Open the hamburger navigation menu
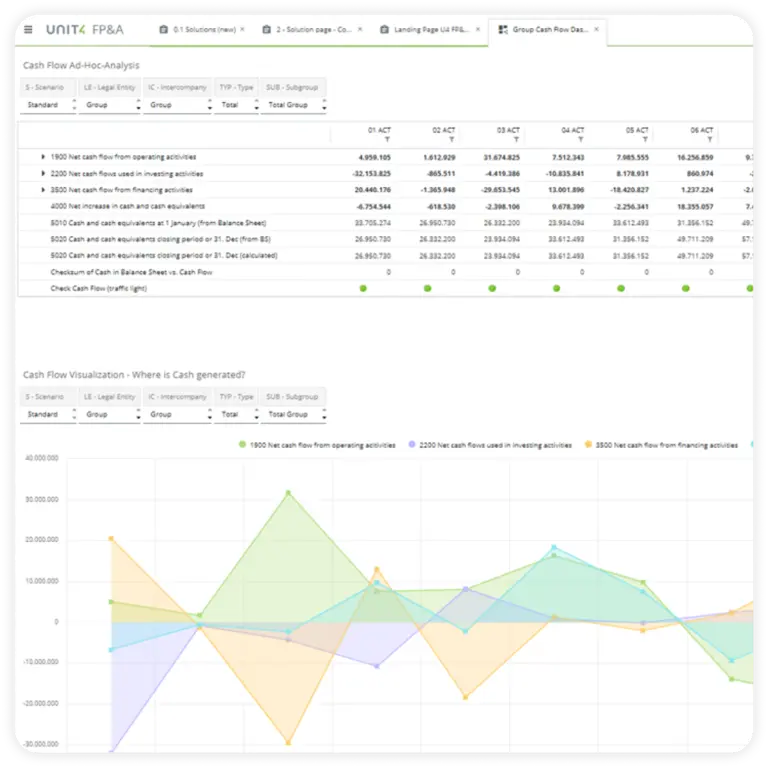The height and width of the screenshot is (768, 768). pyautogui.click(x=28, y=30)
